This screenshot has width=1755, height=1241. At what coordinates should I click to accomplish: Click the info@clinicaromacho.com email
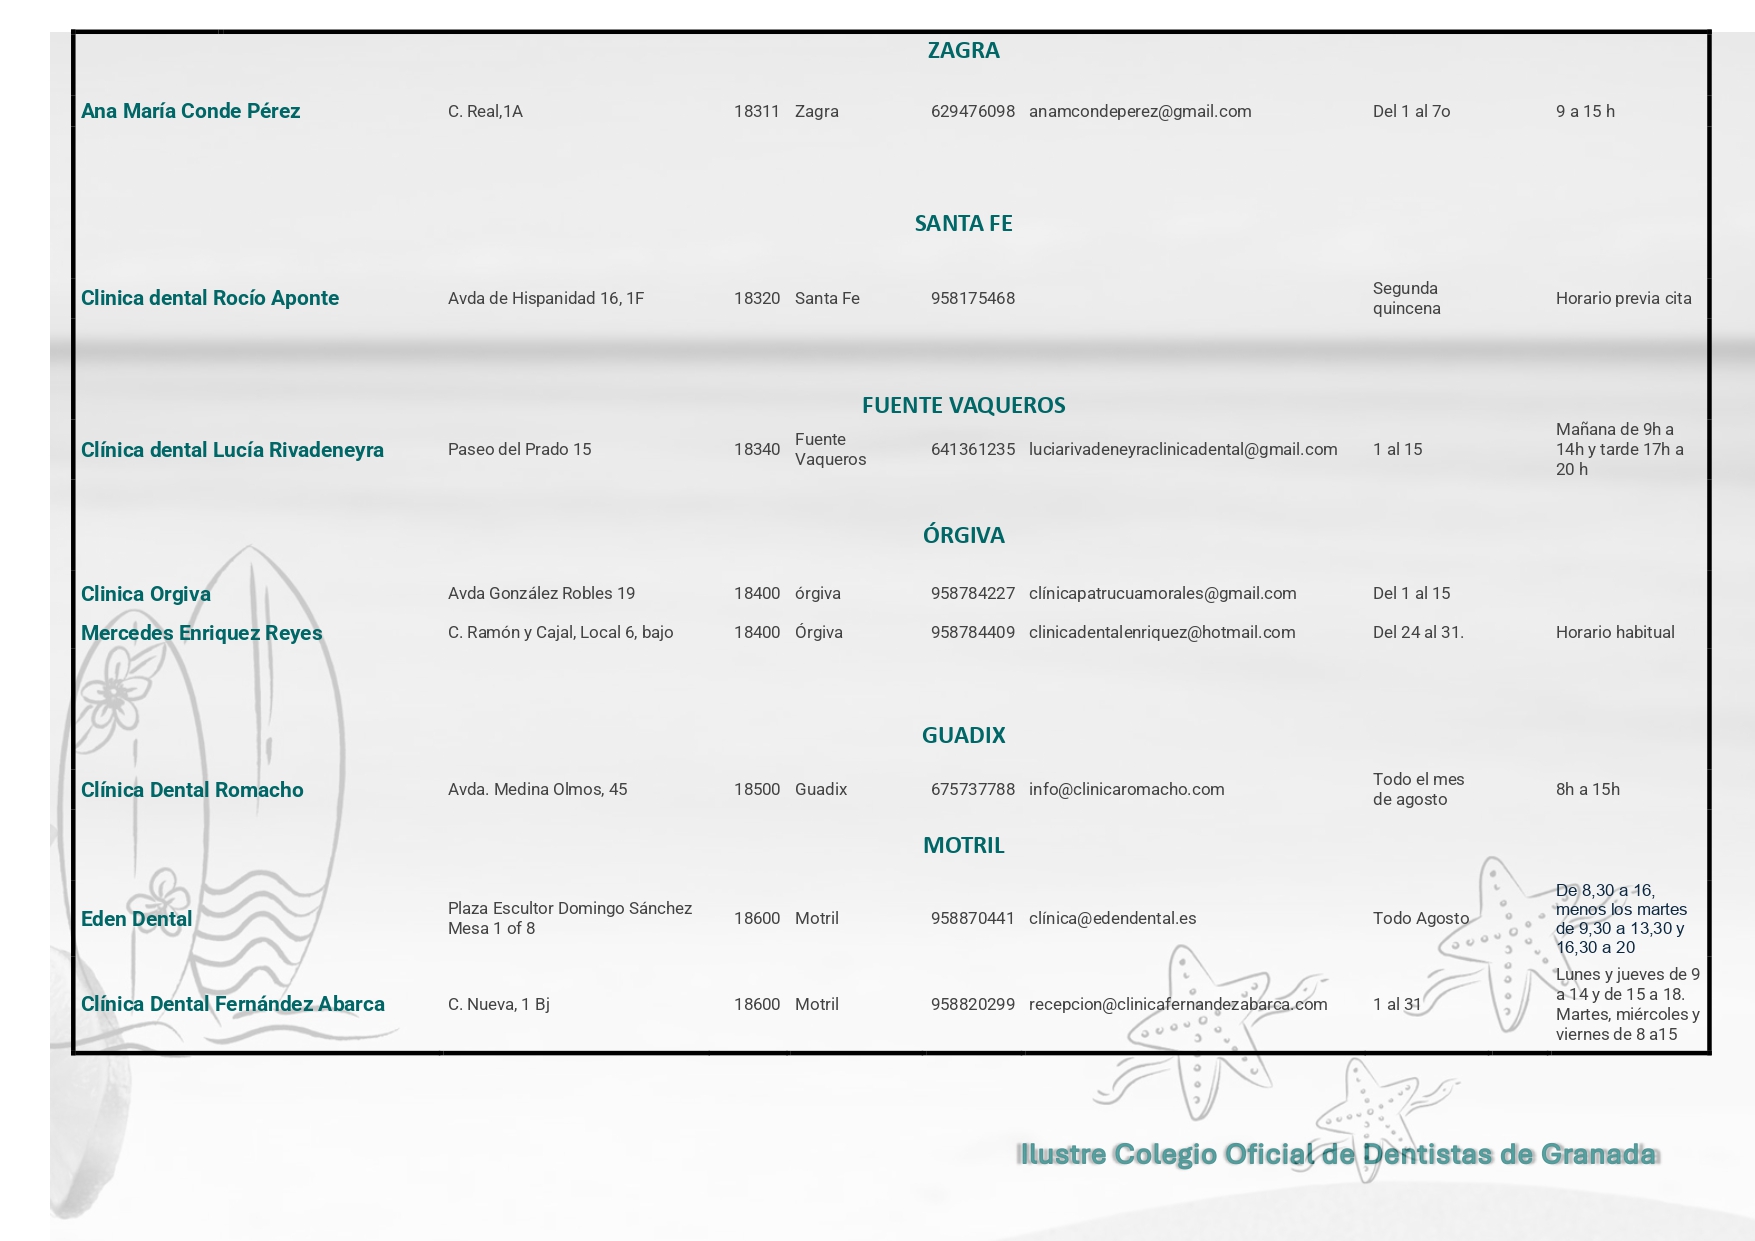[1126, 790]
